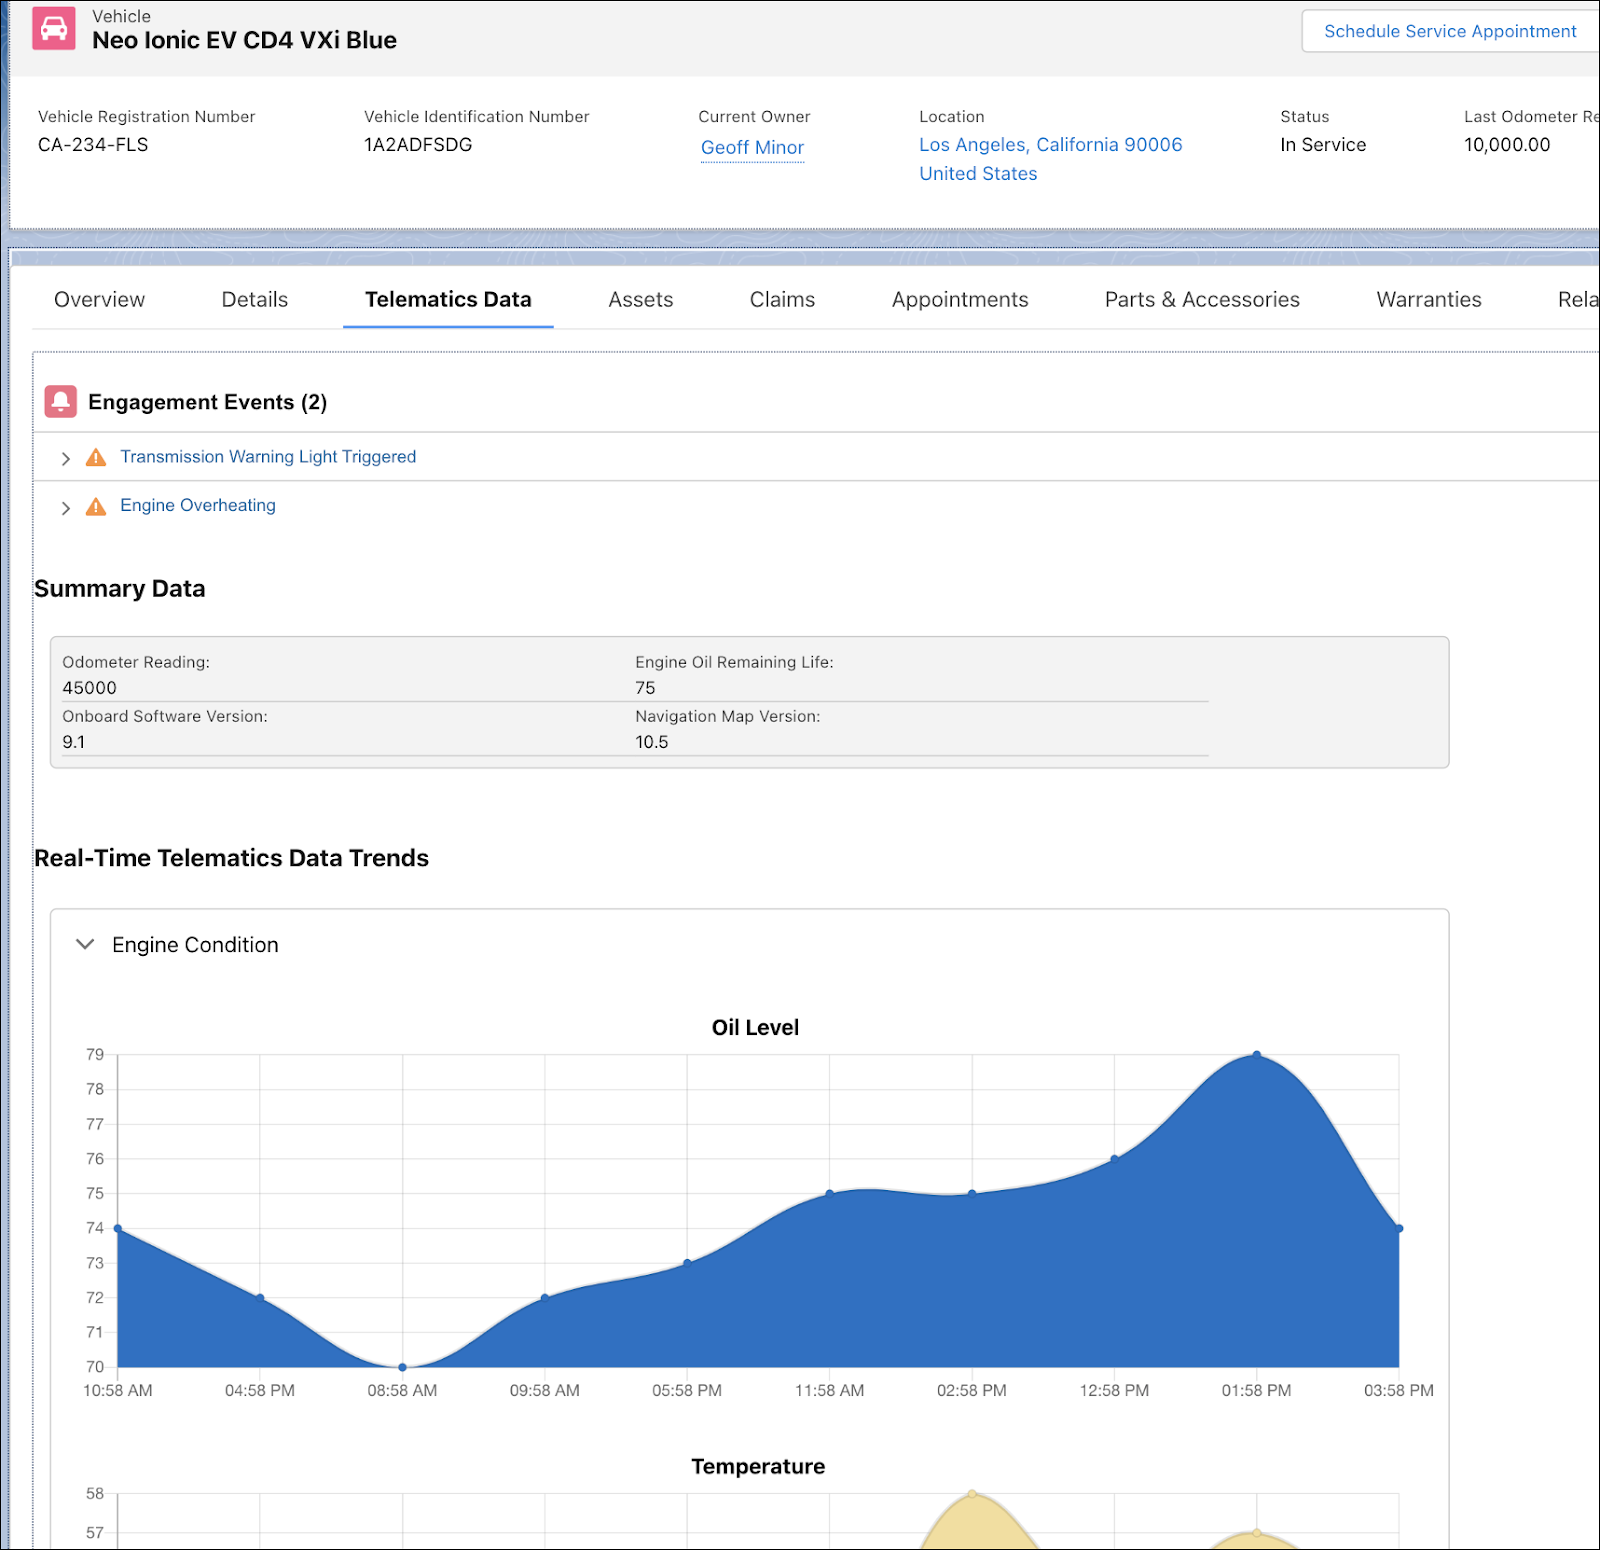Switch to the Warranties tab

(1429, 300)
